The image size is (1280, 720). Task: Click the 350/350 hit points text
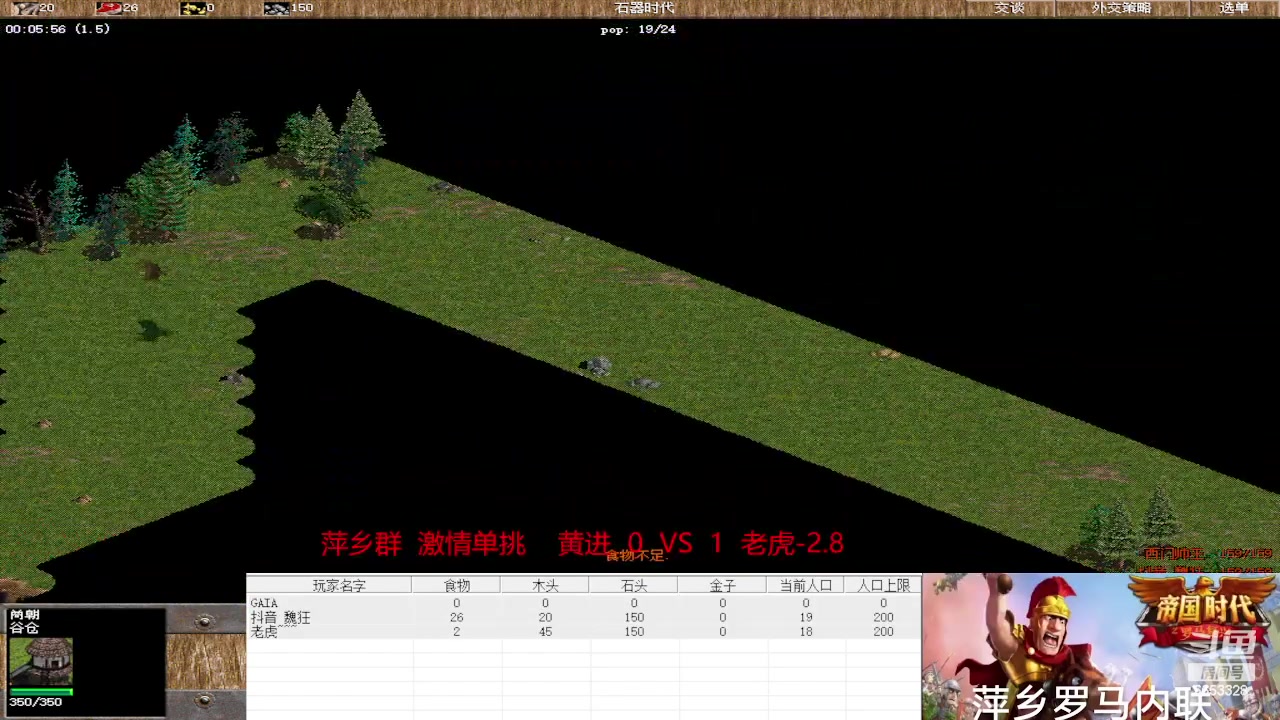tap(36, 702)
